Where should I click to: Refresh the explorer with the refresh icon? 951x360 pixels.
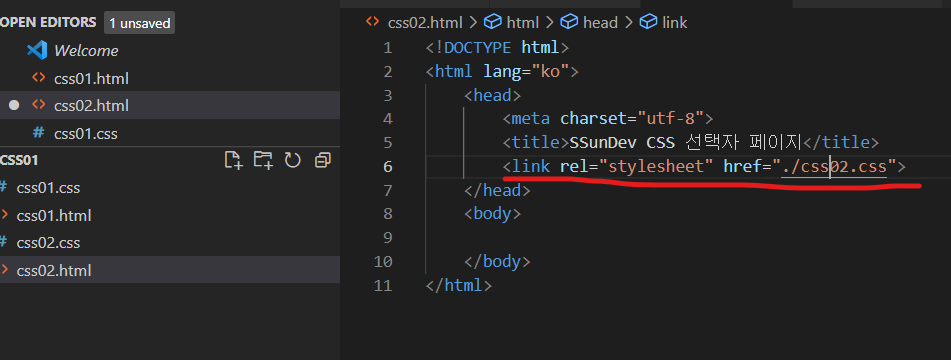pyautogui.click(x=293, y=160)
